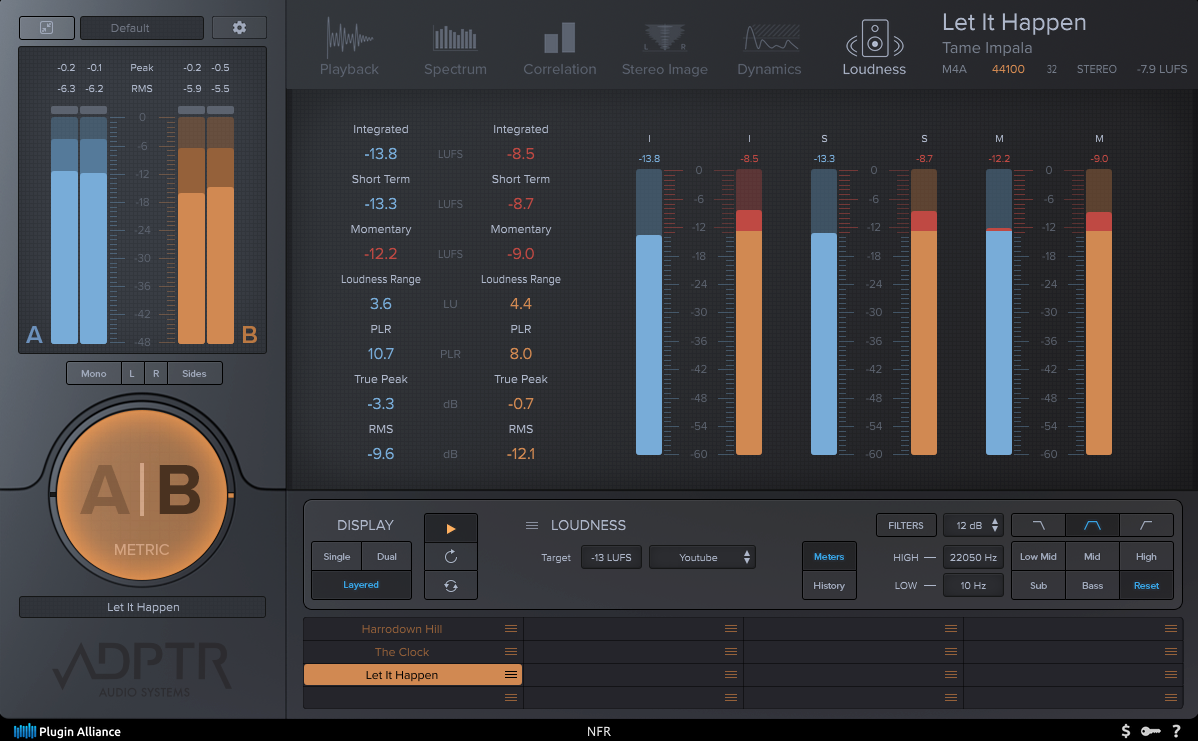Click the dollar sign store icon

coord(1125,731)
